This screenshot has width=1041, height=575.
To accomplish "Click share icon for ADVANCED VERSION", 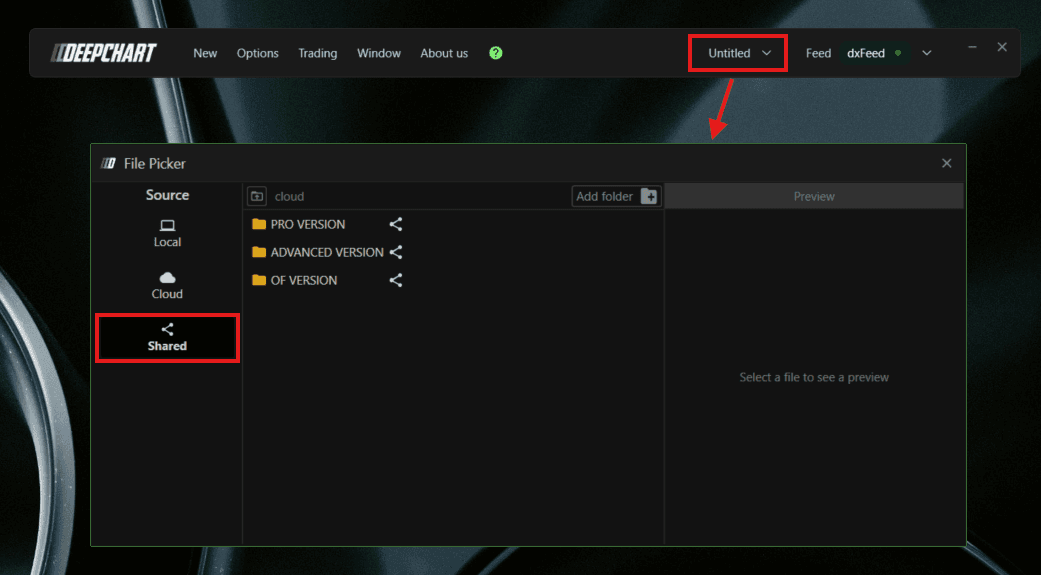I will (x=396, y=252).
